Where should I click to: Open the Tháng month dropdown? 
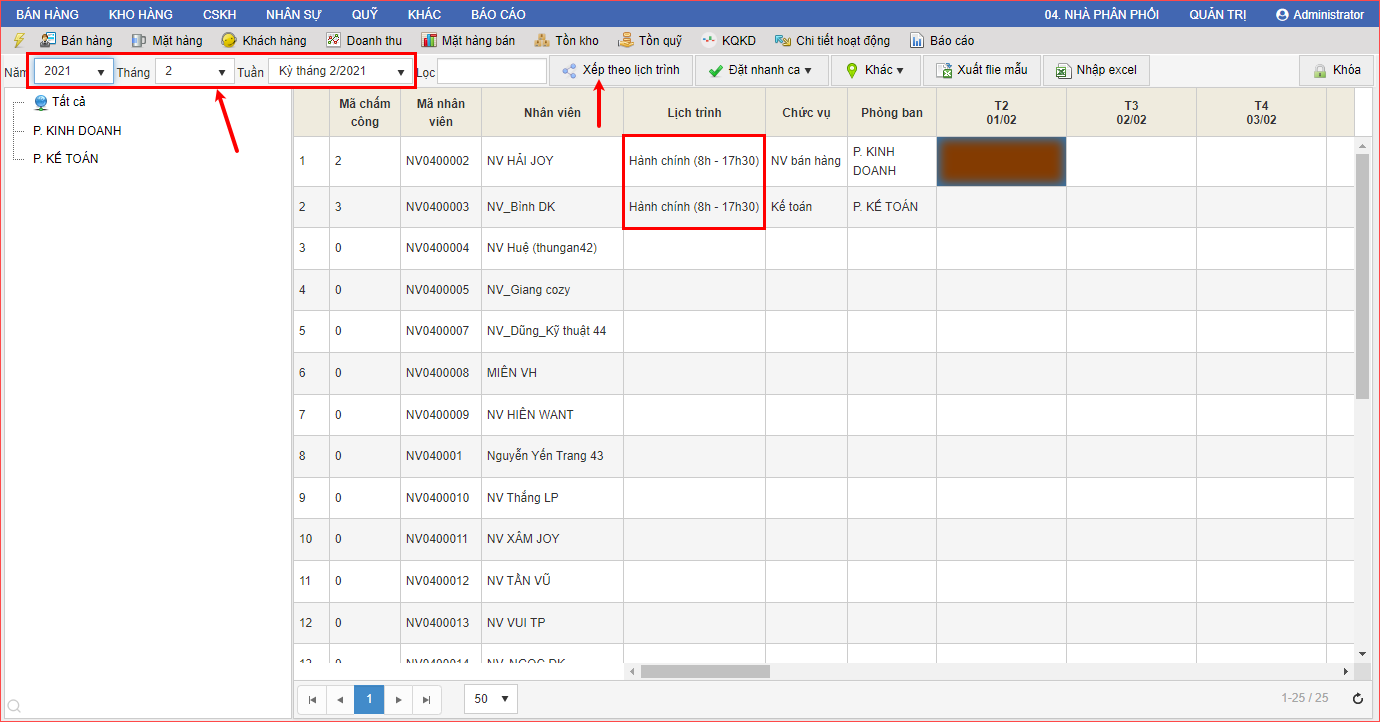pos(195,72)
